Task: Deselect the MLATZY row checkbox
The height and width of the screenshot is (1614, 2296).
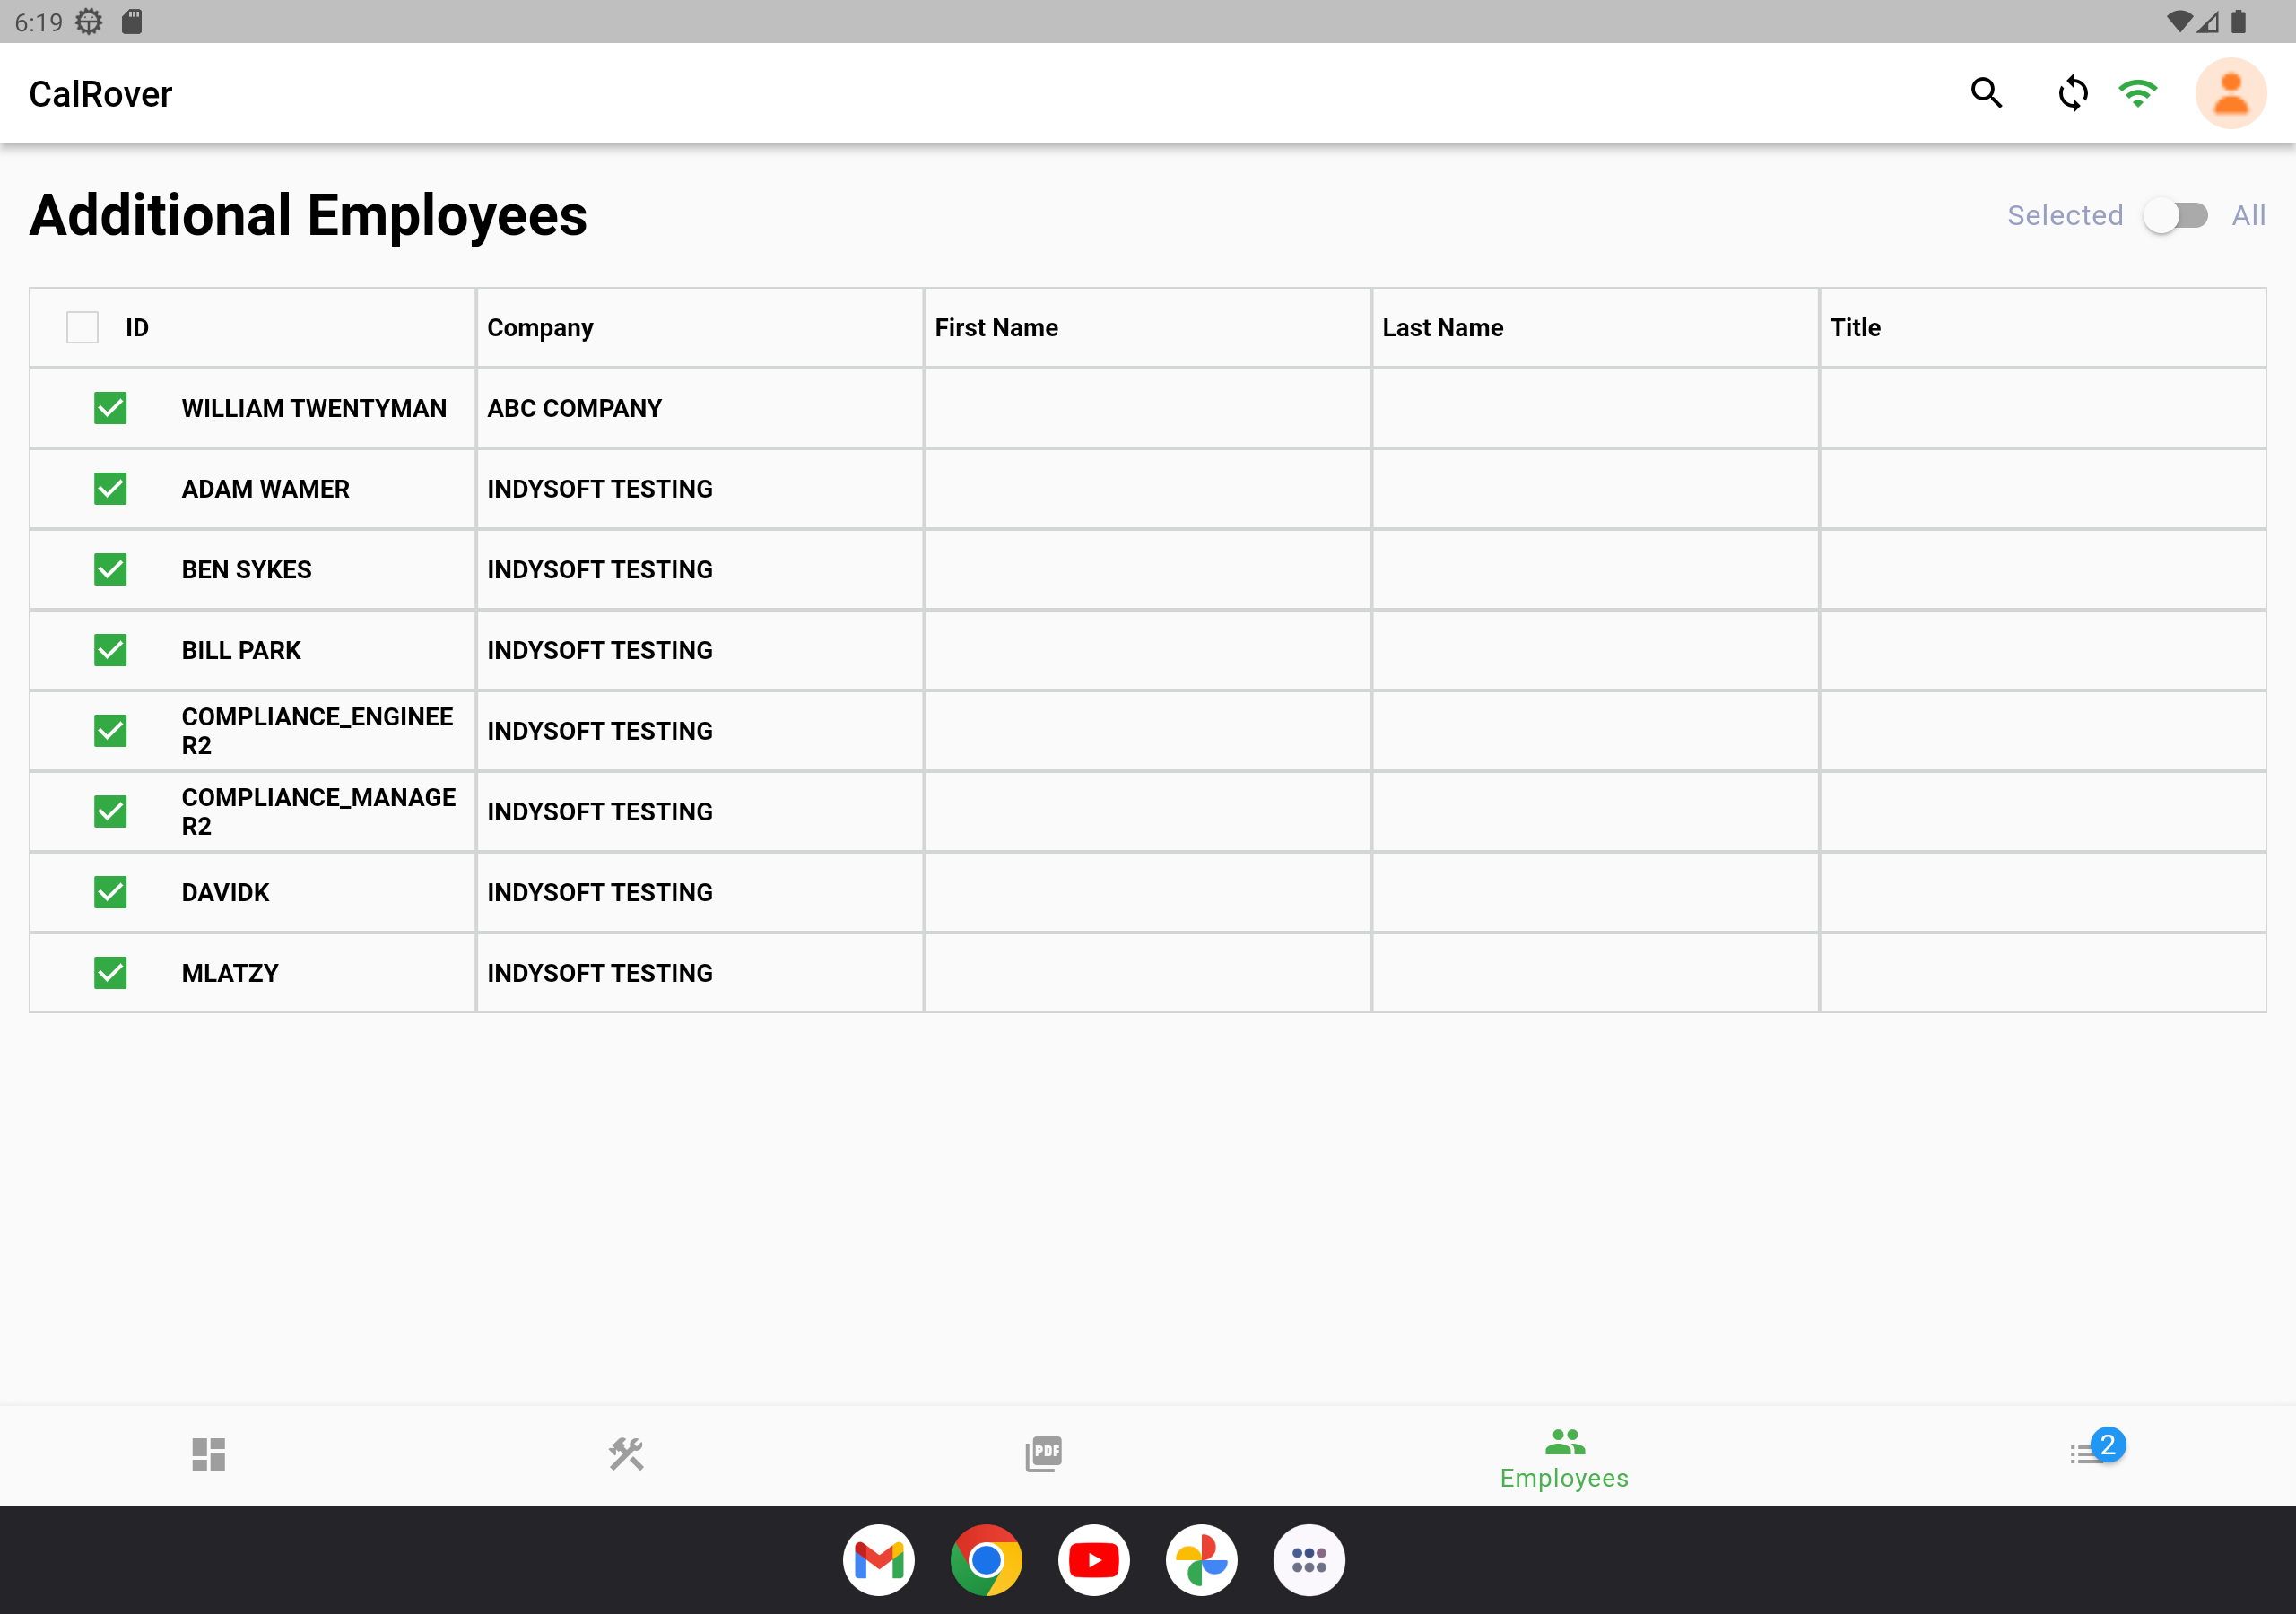Action: pyautogui.click(x=110, y=973)
